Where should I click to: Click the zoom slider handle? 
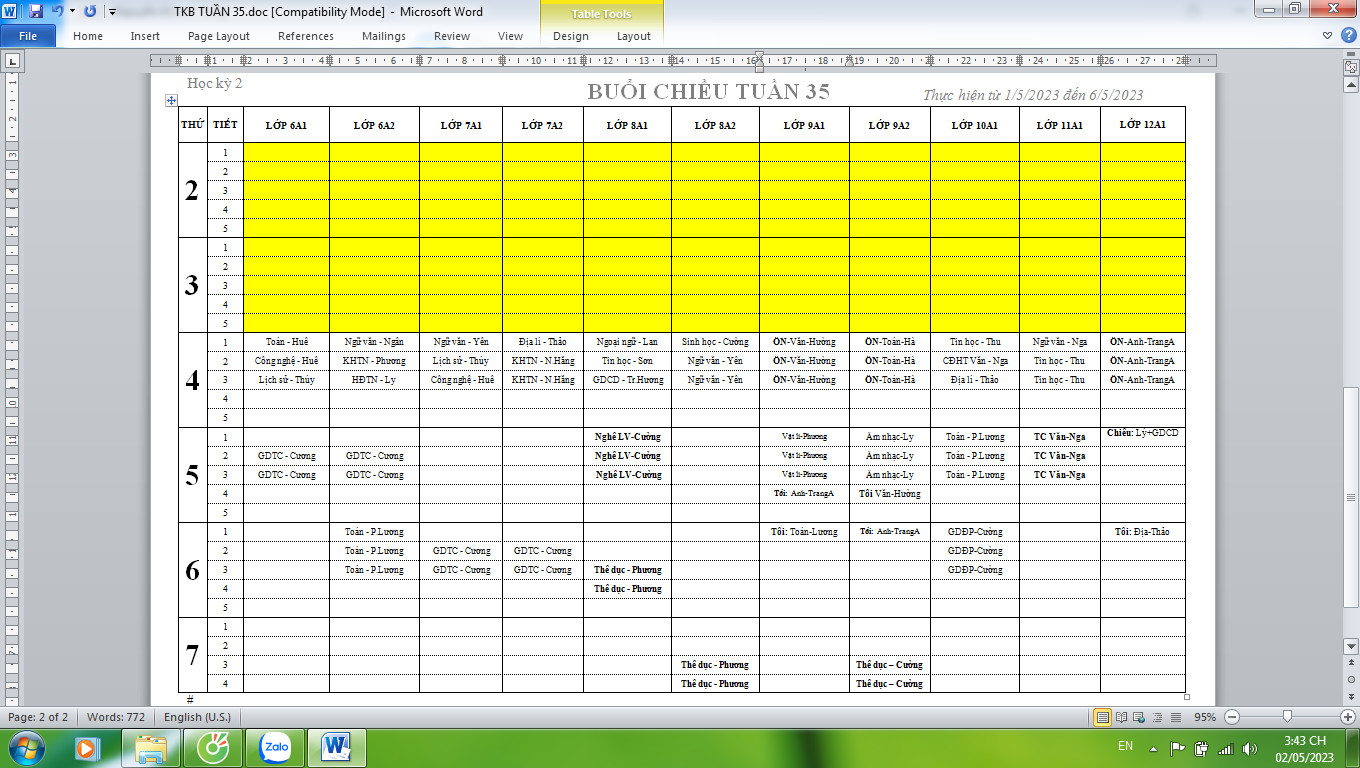click(x=1287, y=717)
